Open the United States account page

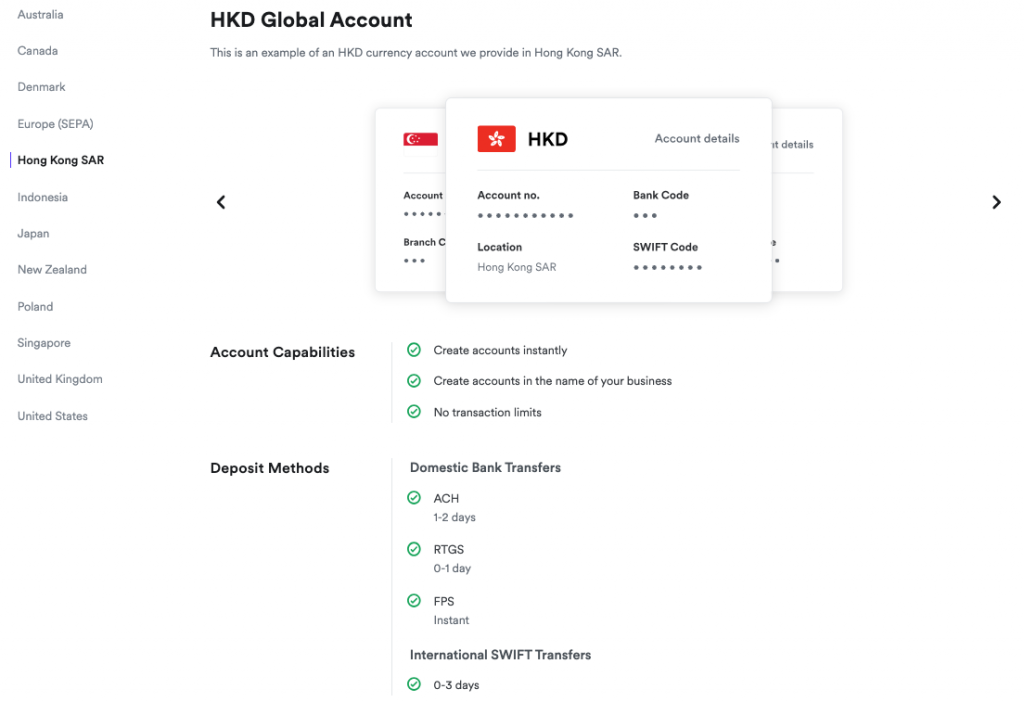(x=52, y=416)
